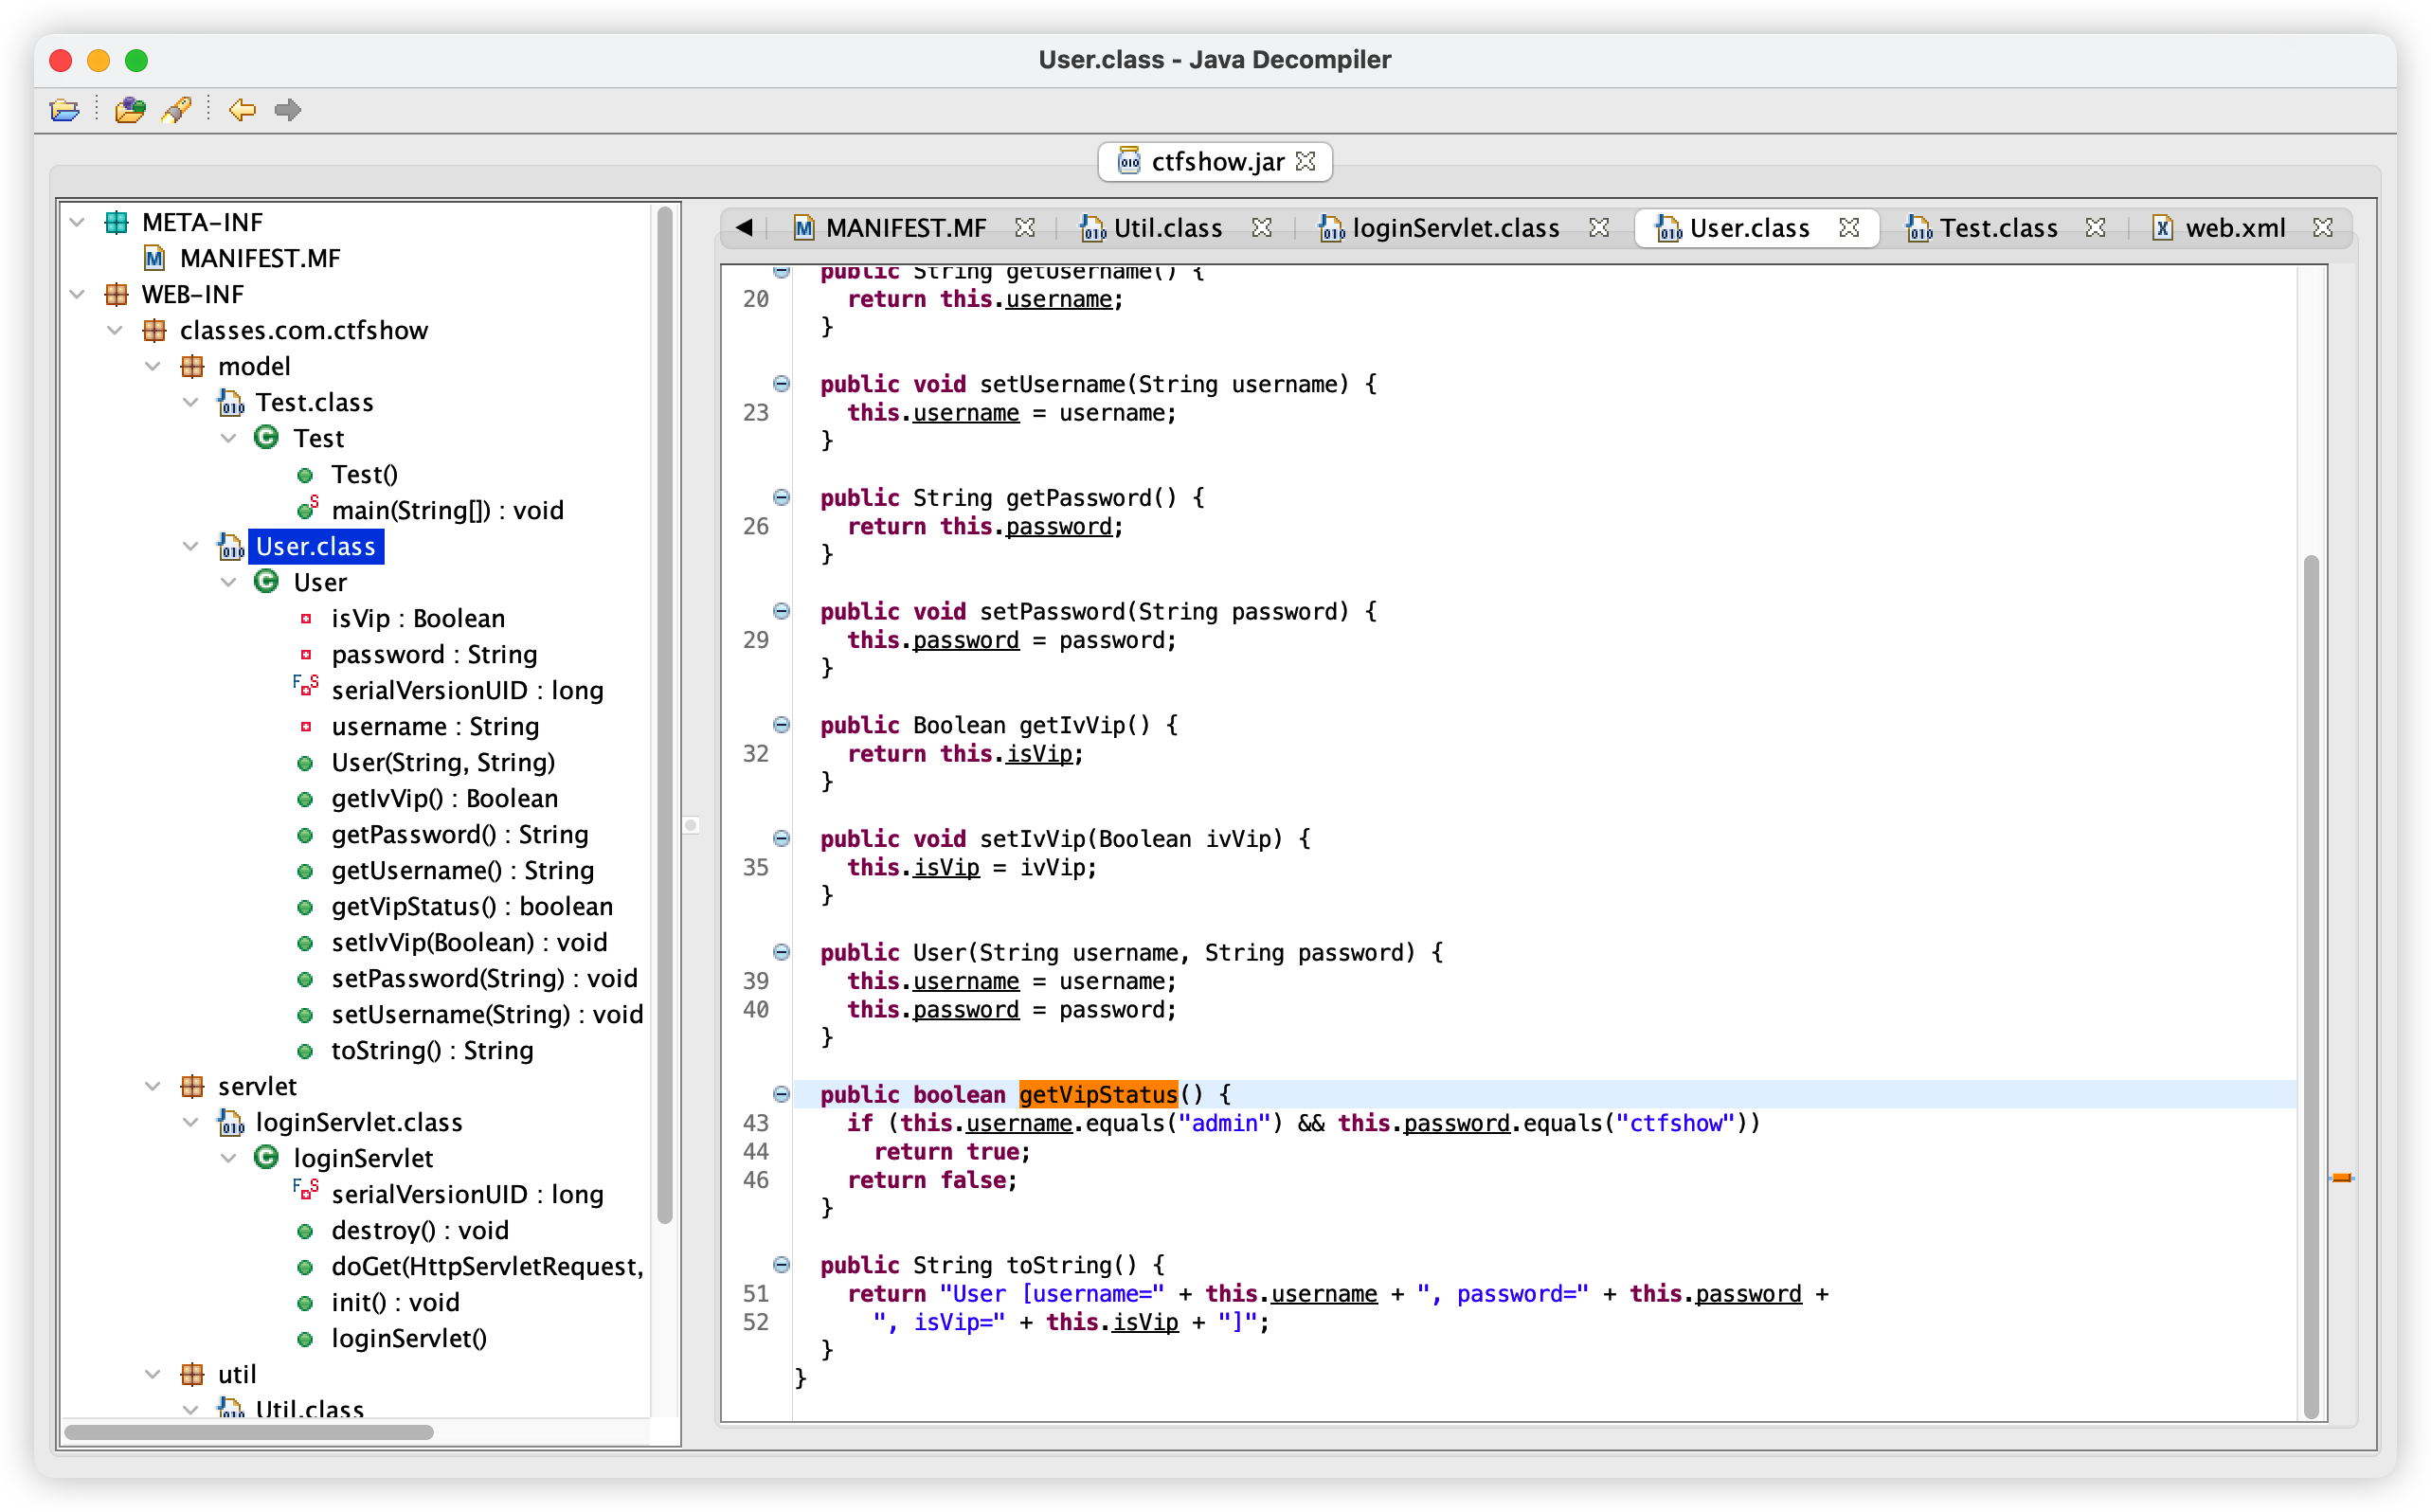Select isVip : Boolean field
The image size is (2431, 1512).
(418, 618)
